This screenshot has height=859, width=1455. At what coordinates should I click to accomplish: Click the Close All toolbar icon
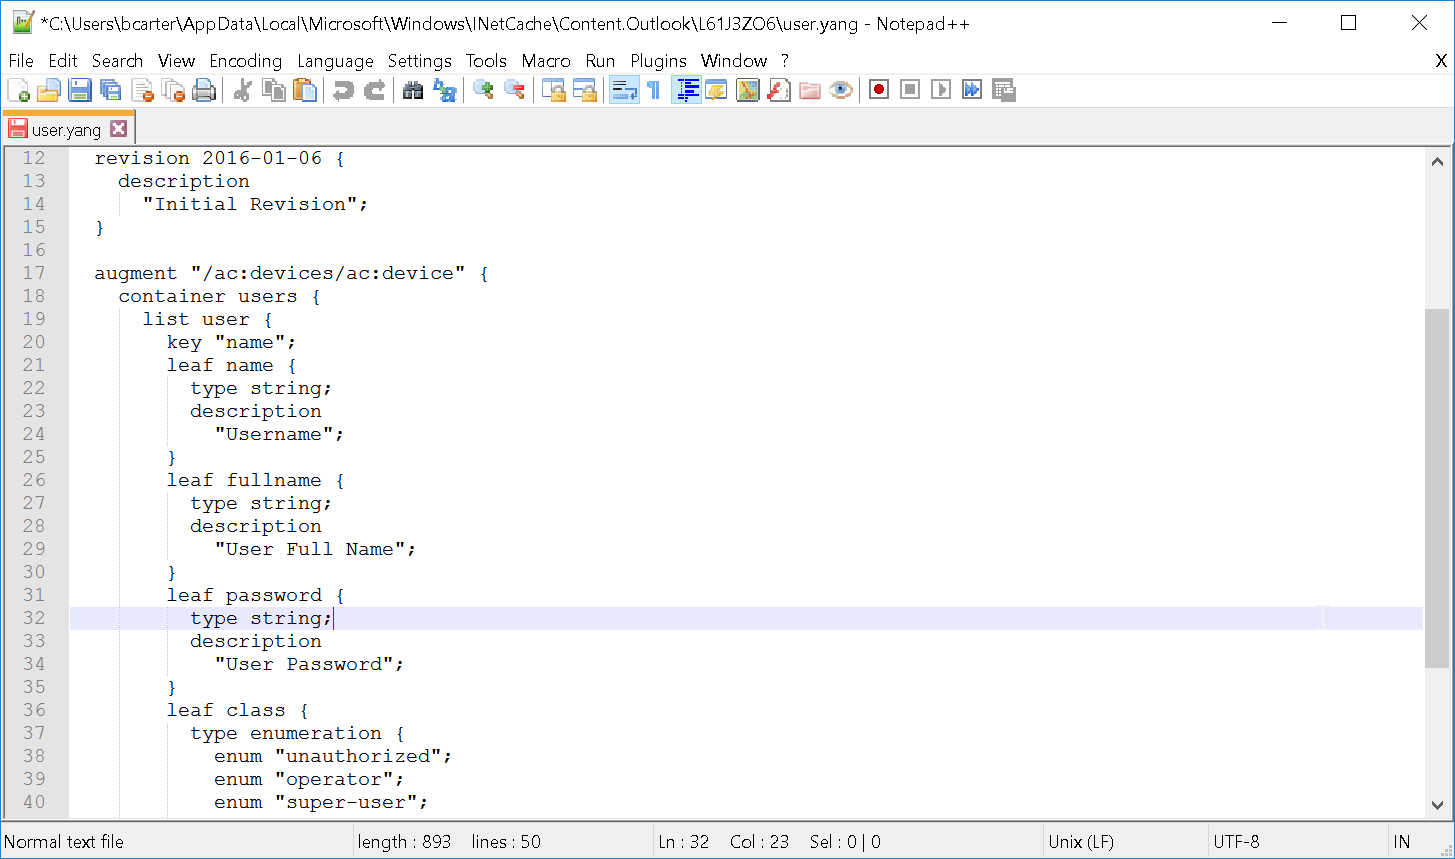tap(173, 90)
